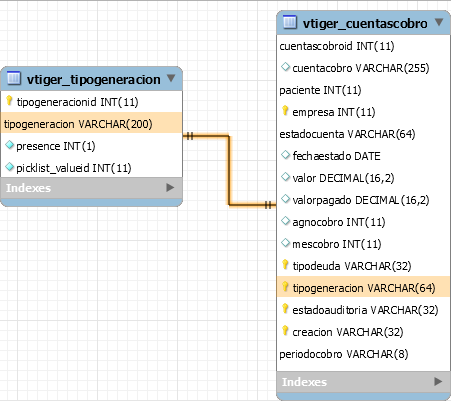
Task: Click the key icon beside empresa
Action: [285, 110]
